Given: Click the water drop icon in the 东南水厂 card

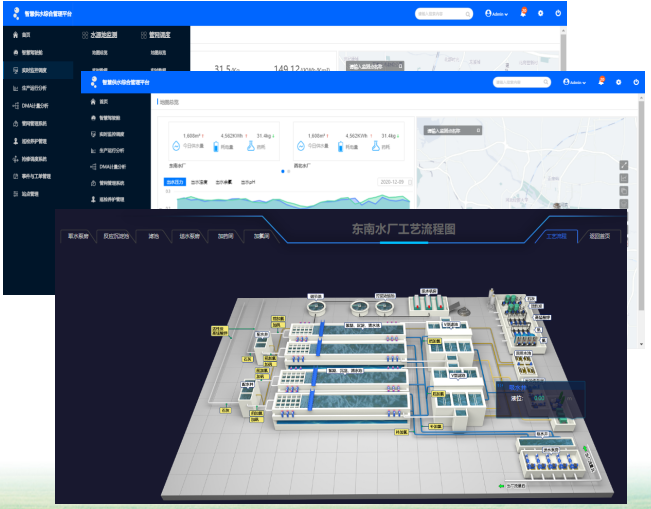Looking at the screenshot, I should (176, 146).
